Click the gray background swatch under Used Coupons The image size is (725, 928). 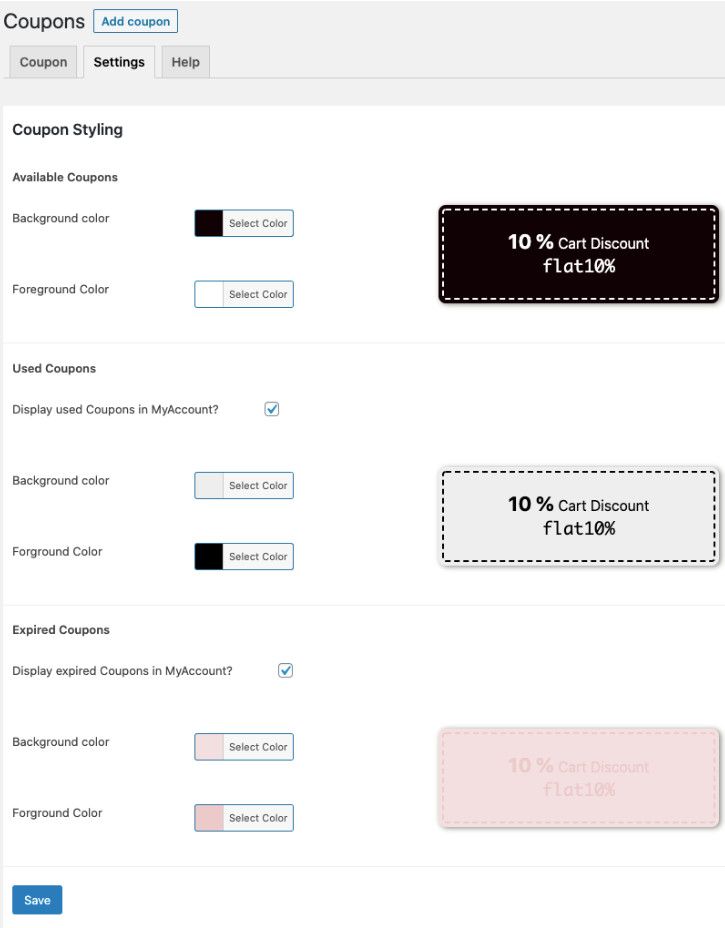point(210,485)
